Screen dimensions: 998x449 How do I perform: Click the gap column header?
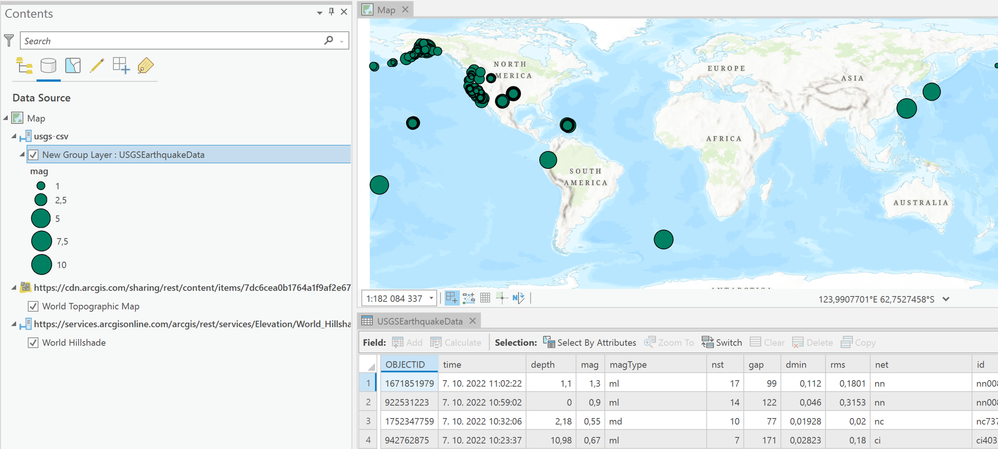[x=763, y=365]
